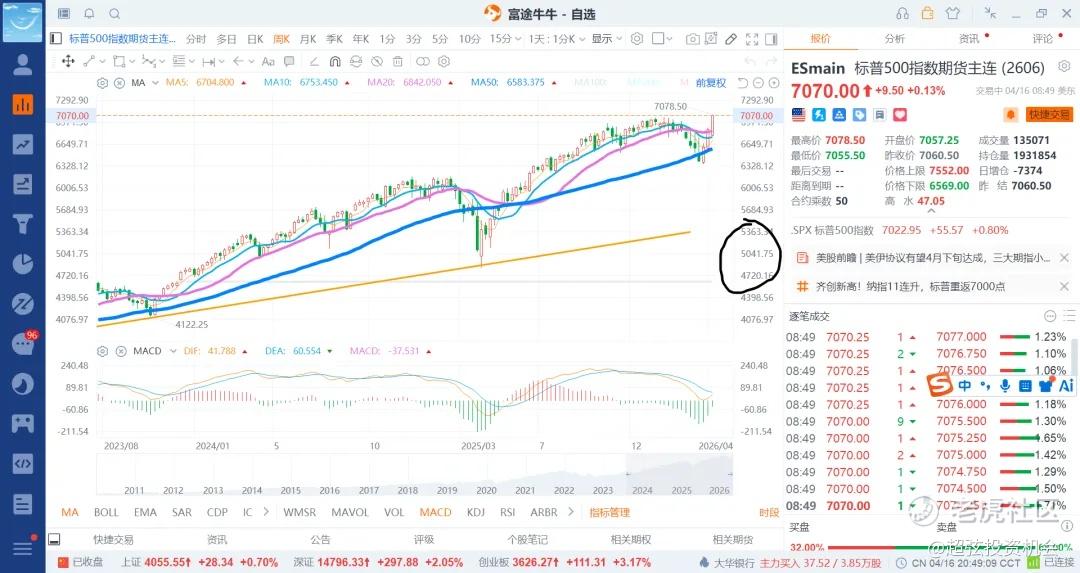This screenshot has width=1080, height=573.
Task: Toggle the magnet snap mode
Action: [x=335, y=61]
